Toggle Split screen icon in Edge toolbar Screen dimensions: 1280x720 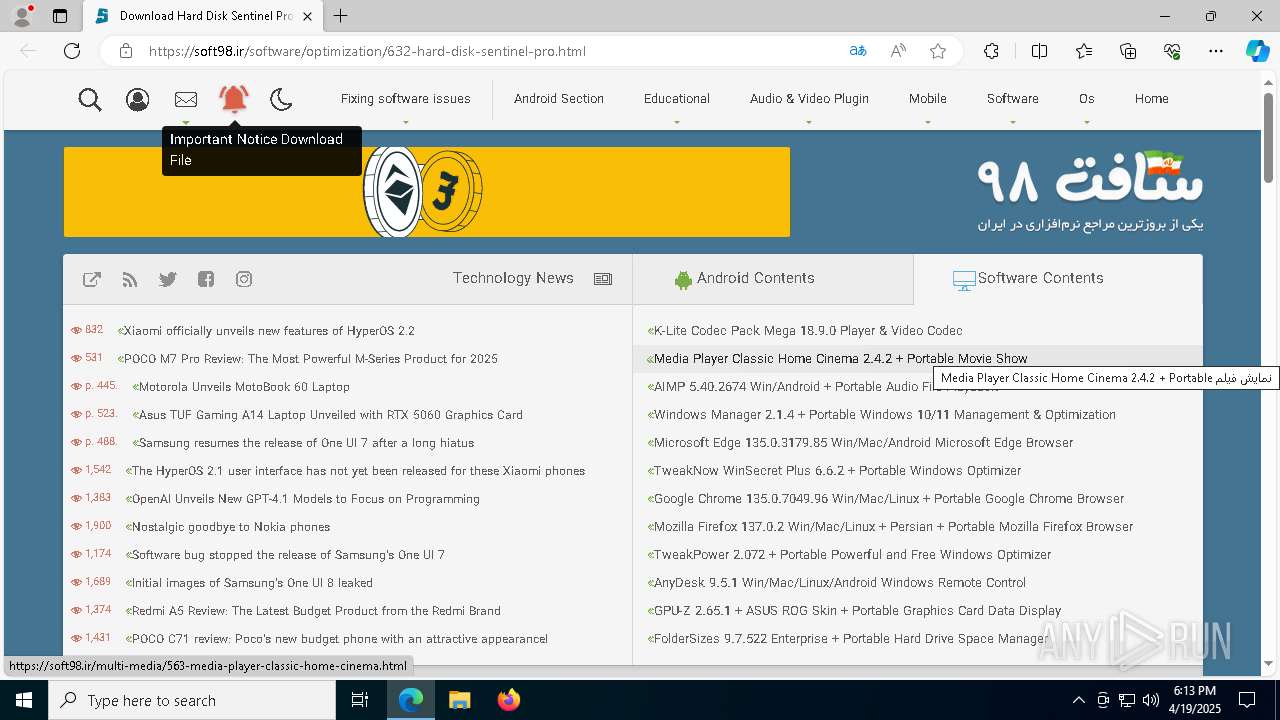click(x=1039, y=51)
